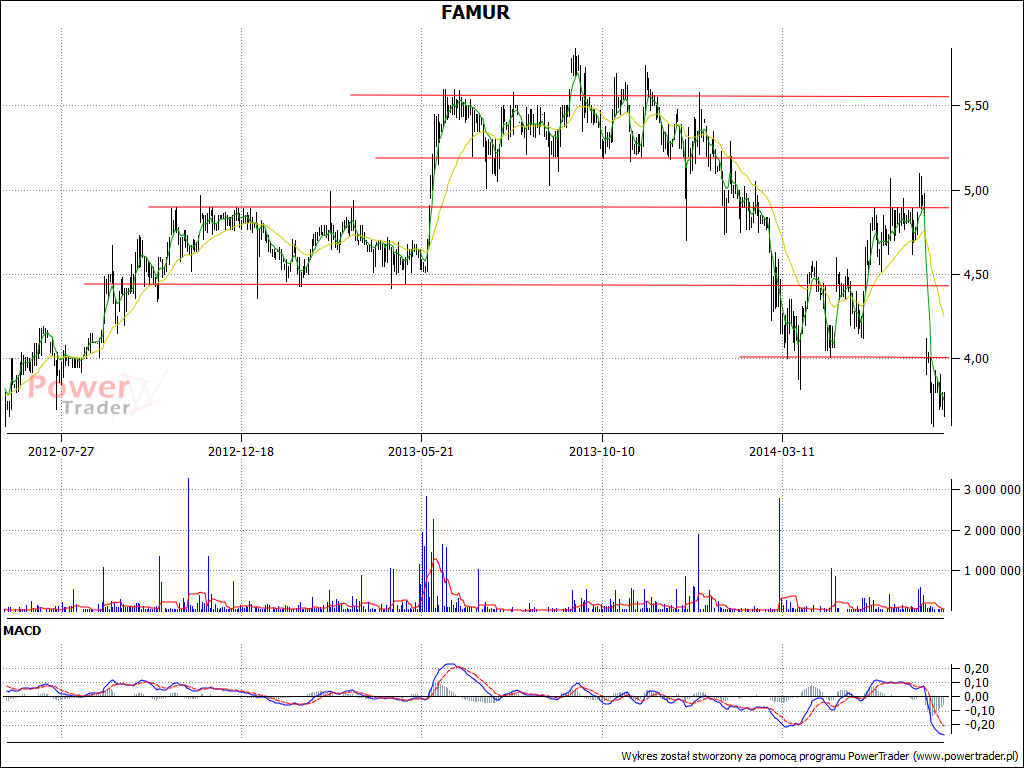Click the 1 000 000 volume label
Viewport: 1024px width, 768px height.
tap(992, 570)
